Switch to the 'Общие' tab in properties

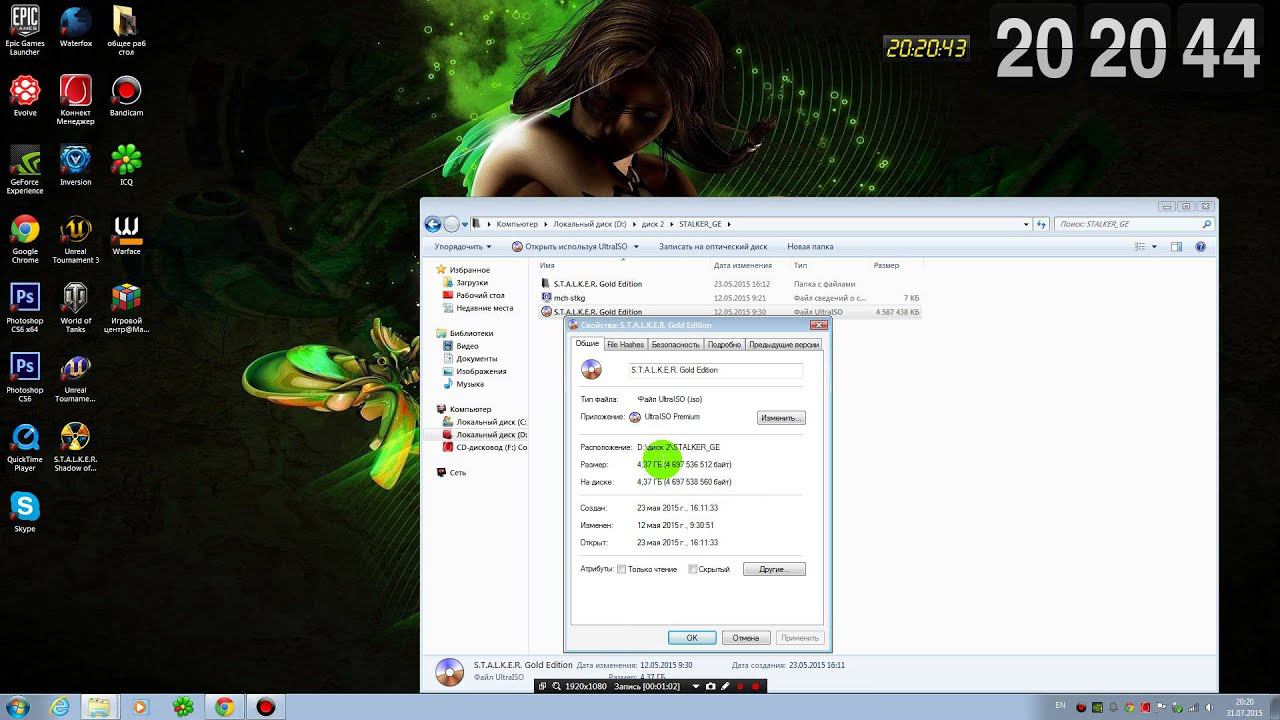click(x=587, y=344)
